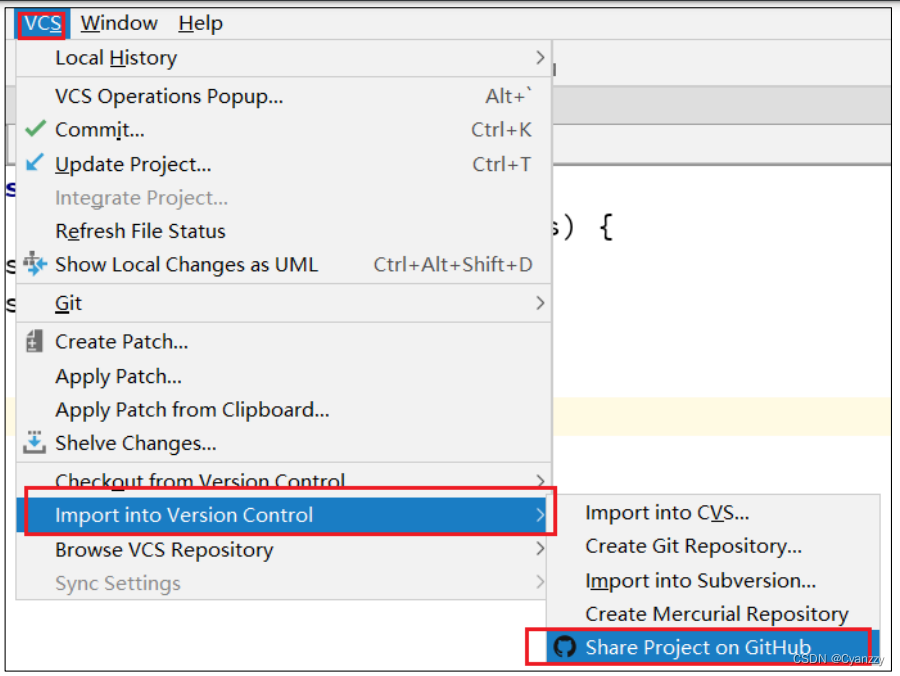This screenshot has height=676, width=900.
Task: Choose Show Local Changes as UML
Action: pyautogui.click(x=284, y=265)
